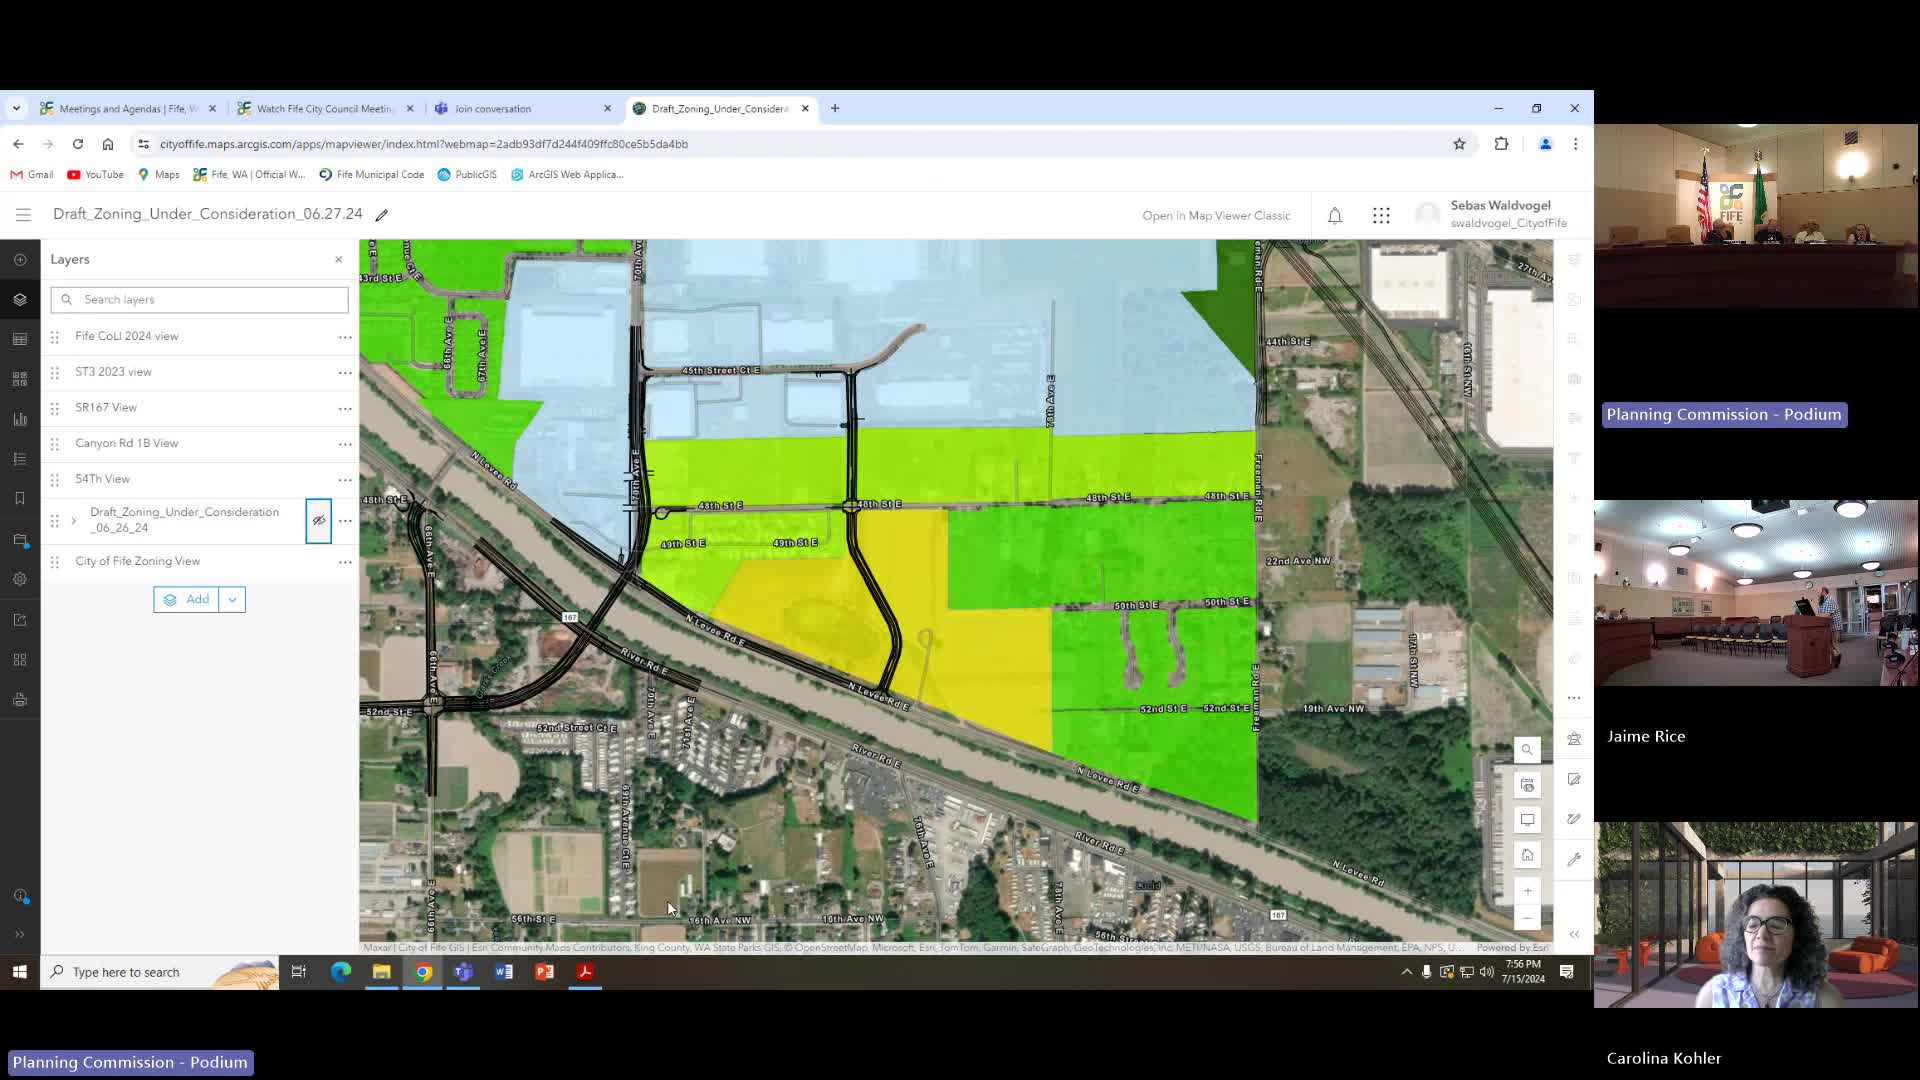The width and height of the screenshot is (1920, 1080).
Task: Click Open in Map Viewer Classic link
Action: (1216, 215)
